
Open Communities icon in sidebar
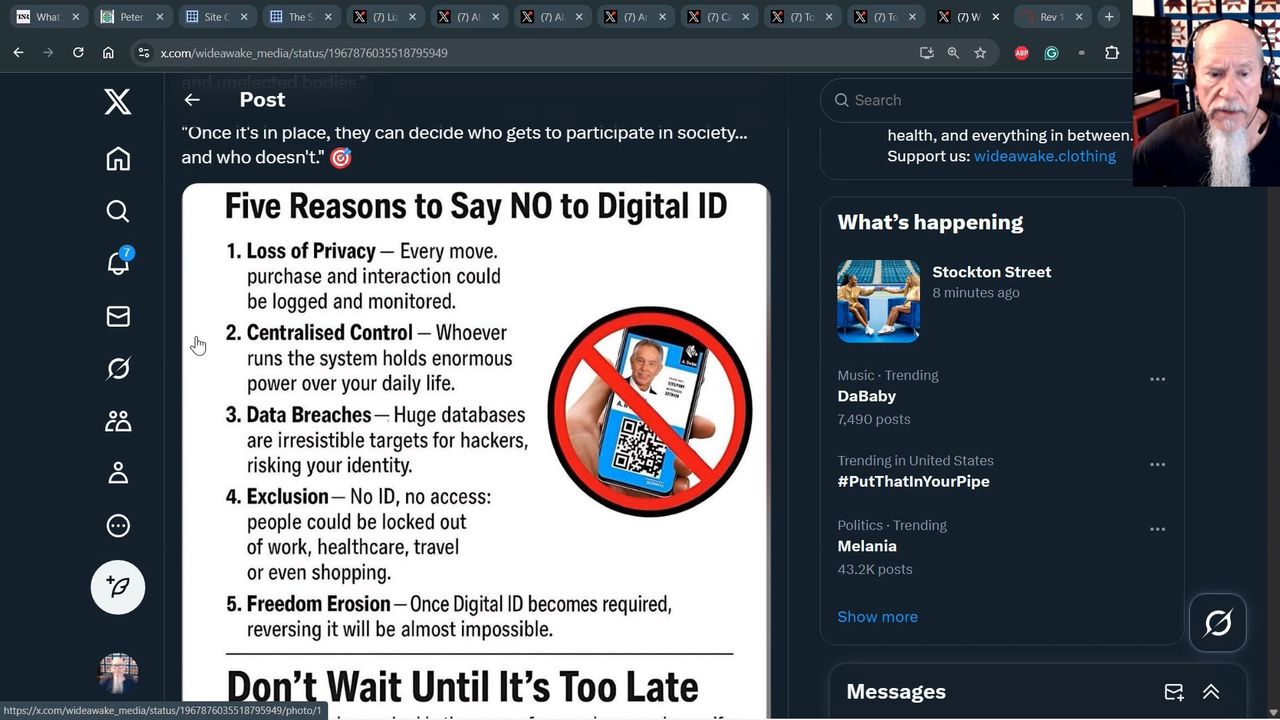[x=118, y=421]
